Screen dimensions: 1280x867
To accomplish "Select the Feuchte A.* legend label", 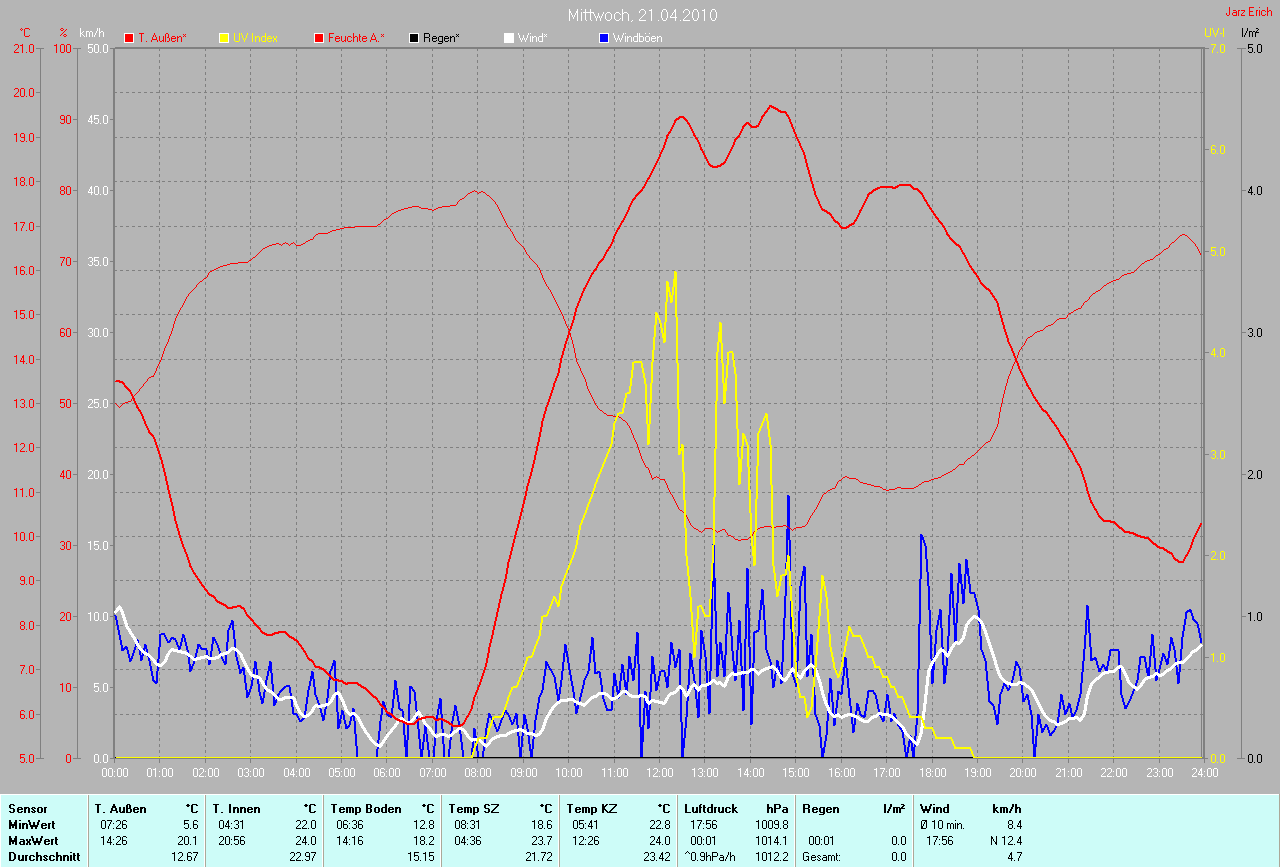I will coord(356,38).
